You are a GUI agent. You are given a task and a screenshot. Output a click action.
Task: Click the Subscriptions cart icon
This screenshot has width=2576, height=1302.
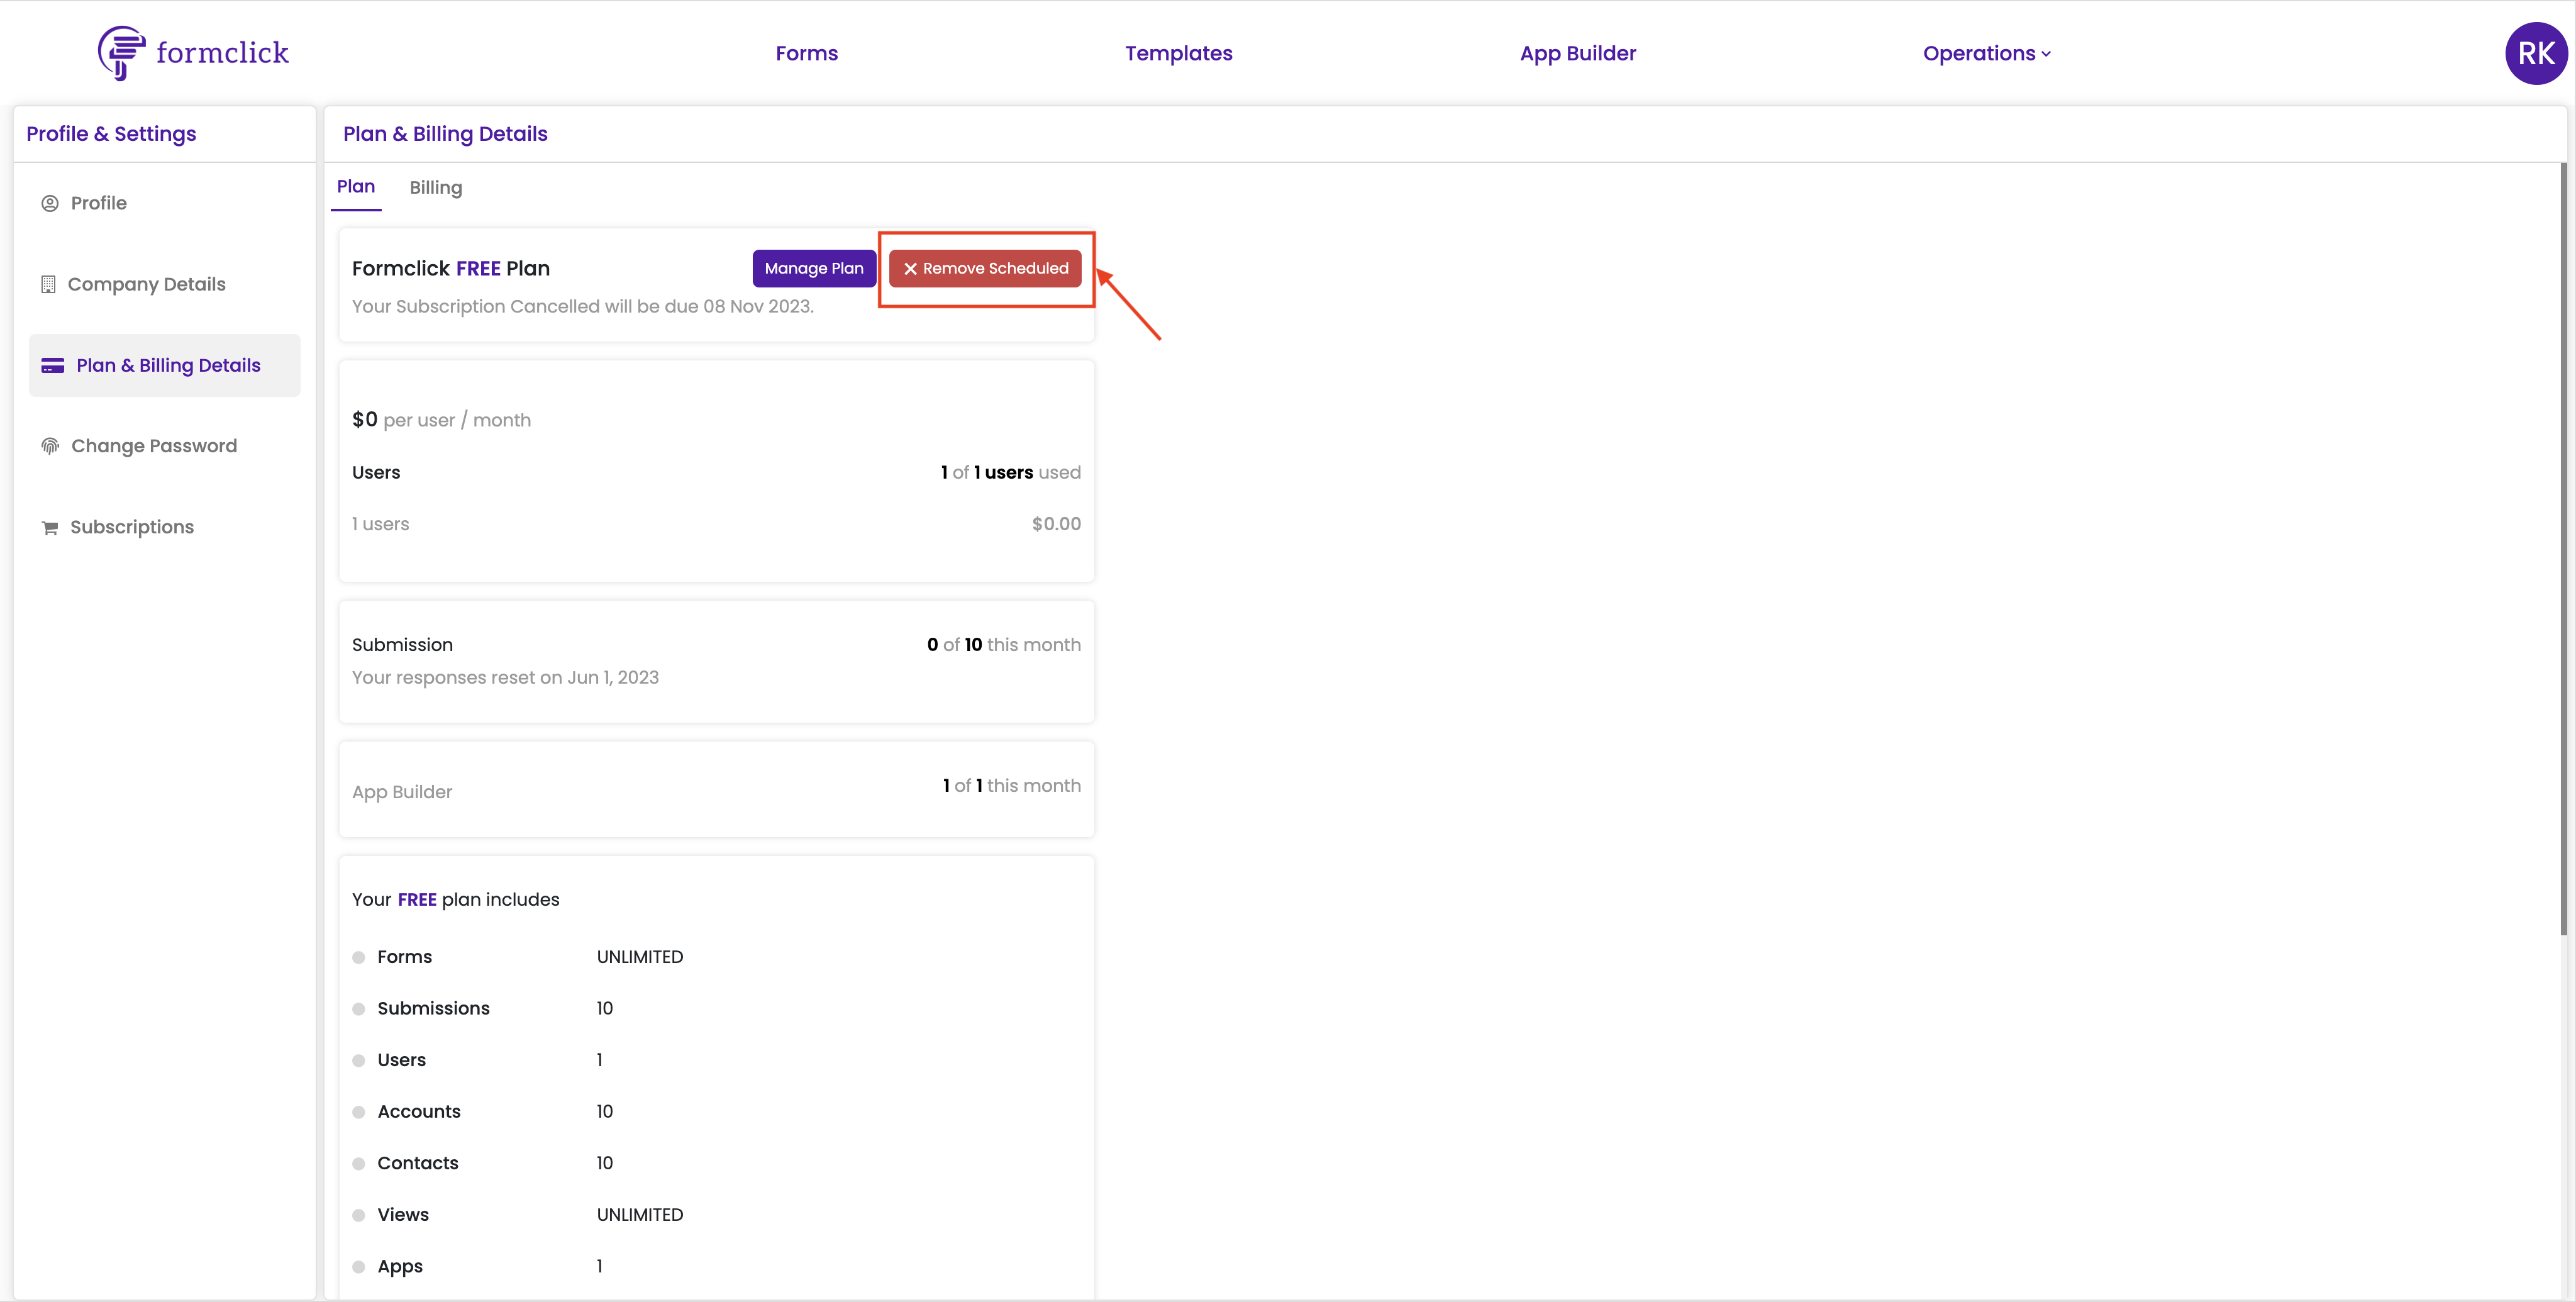50,527
